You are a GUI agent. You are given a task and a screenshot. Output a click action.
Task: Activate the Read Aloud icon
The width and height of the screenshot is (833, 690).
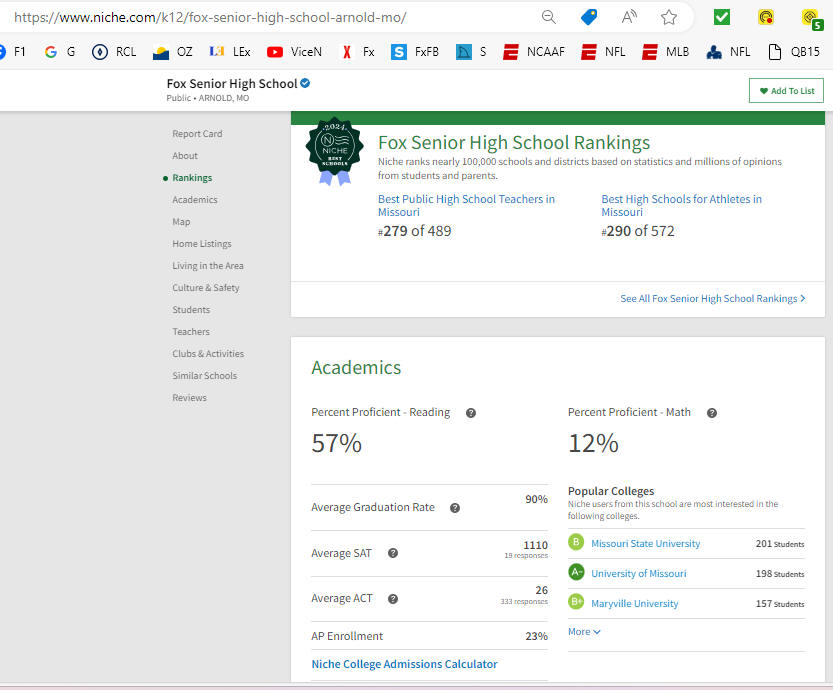629,17
